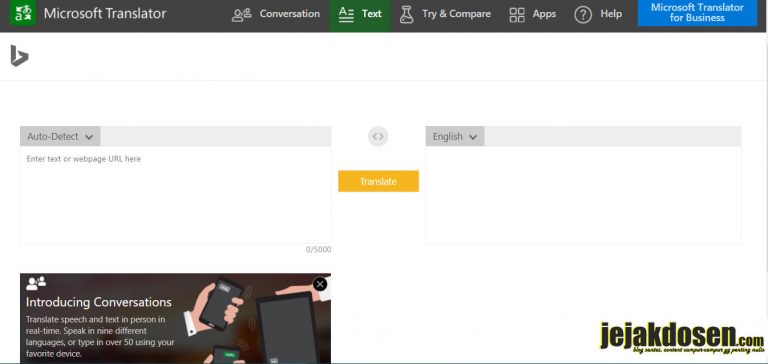The image size is (768, 364).
Task: Click the translation output box
Action: pyautogui.click(x=583, y=194)
